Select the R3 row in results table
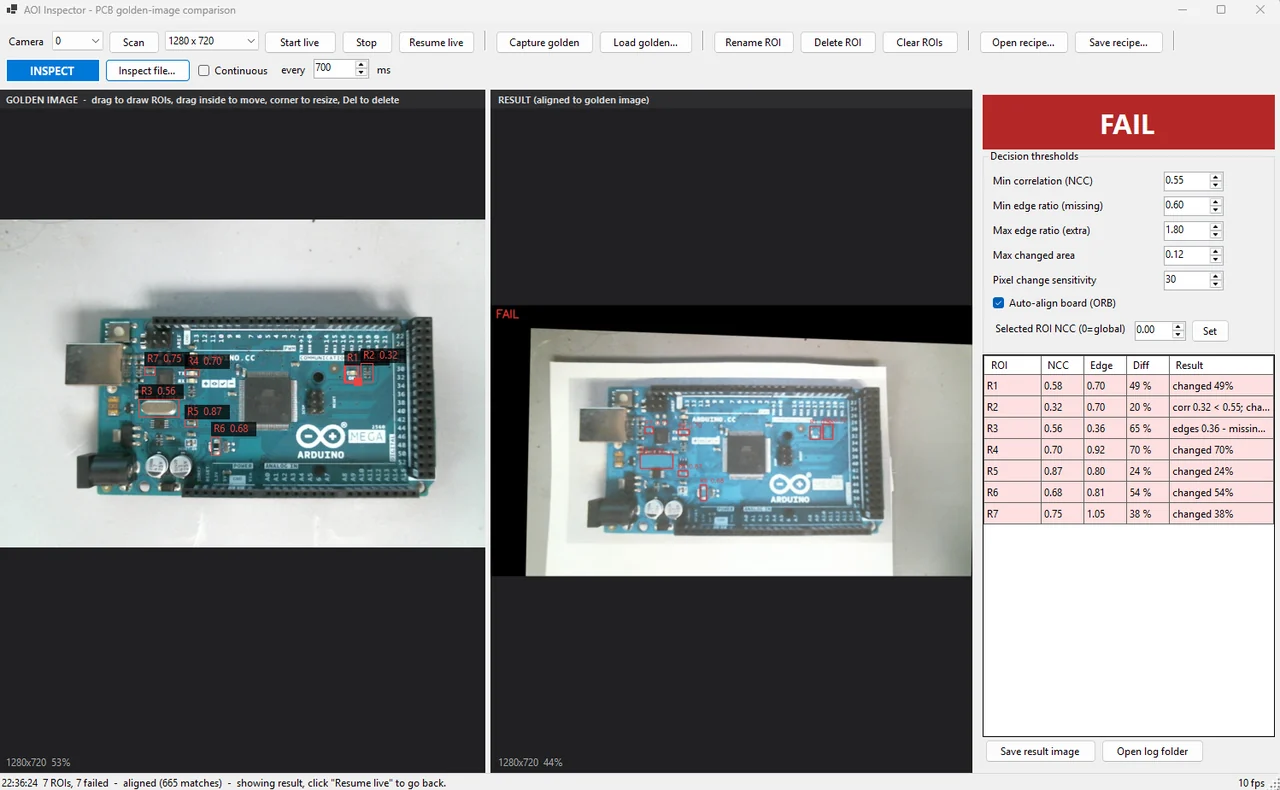This screenshot has width=1280, height=790. pyautogui.click(x=1128, y=428)
